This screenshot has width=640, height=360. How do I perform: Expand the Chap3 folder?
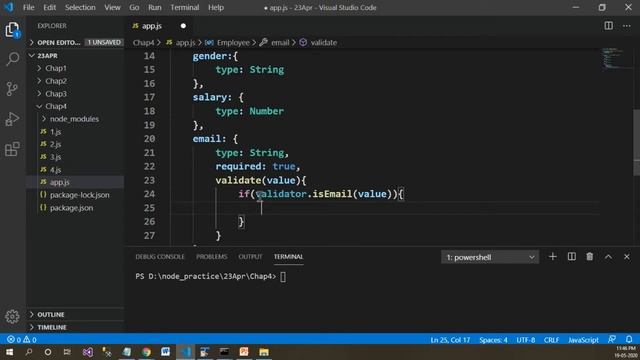(76, 93)
